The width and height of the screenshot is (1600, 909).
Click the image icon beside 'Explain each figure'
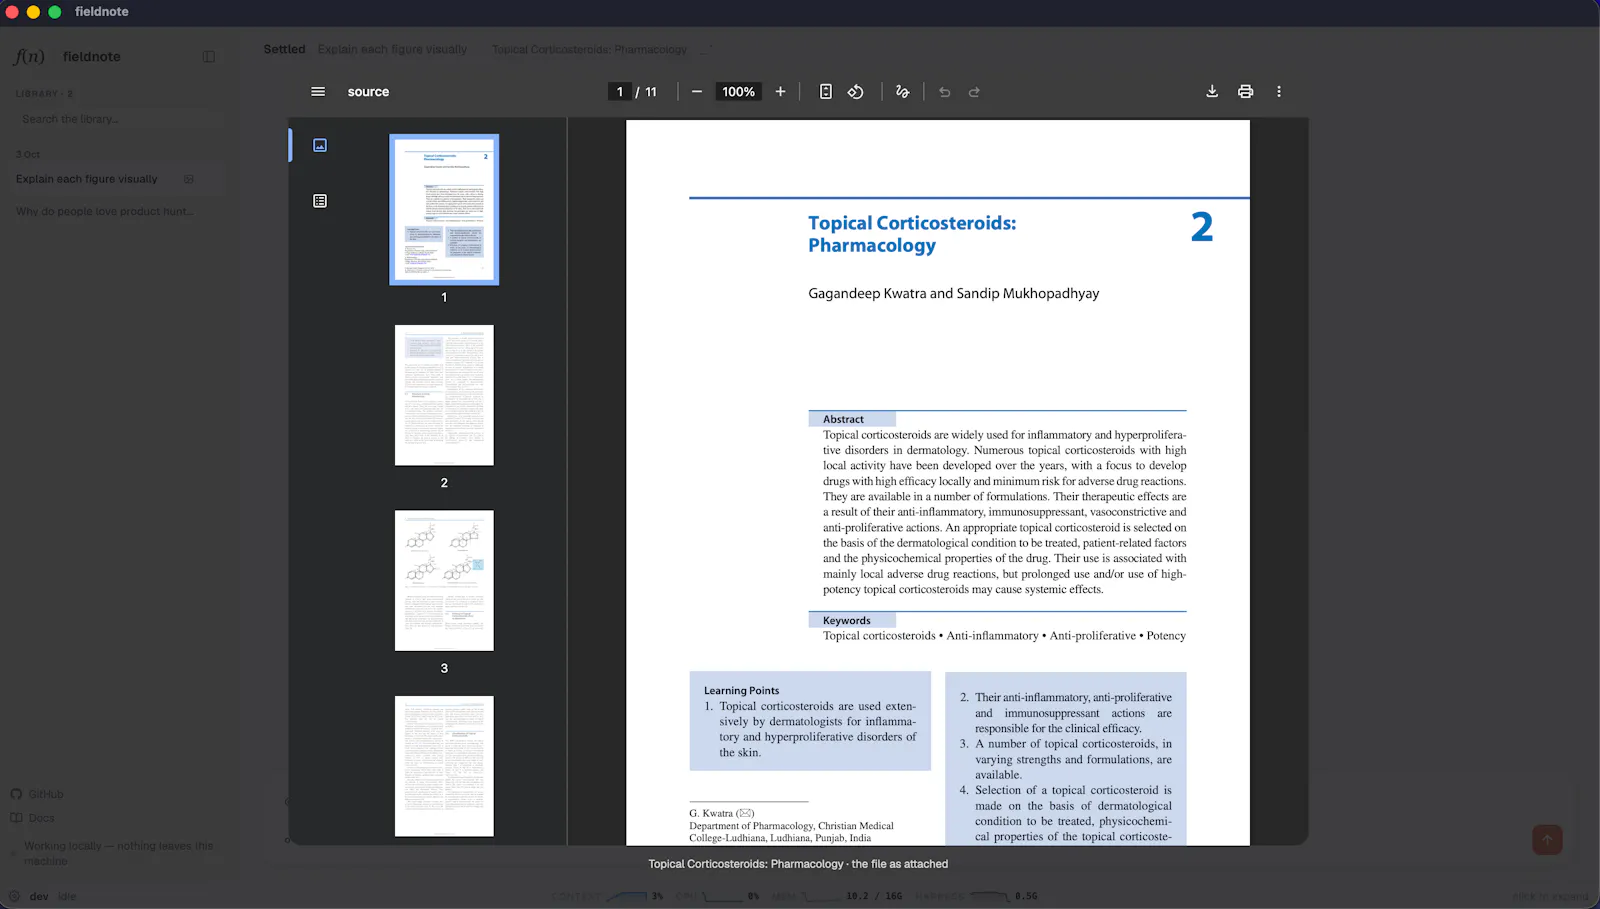(189, 179)
